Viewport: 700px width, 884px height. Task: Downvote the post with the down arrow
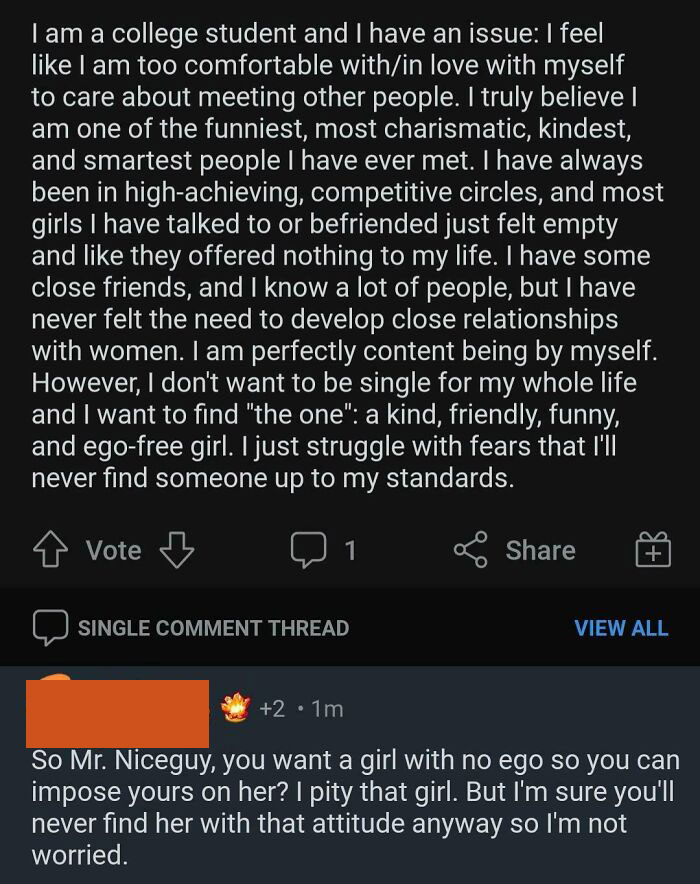pyautogui.click(x=176, y=550)
